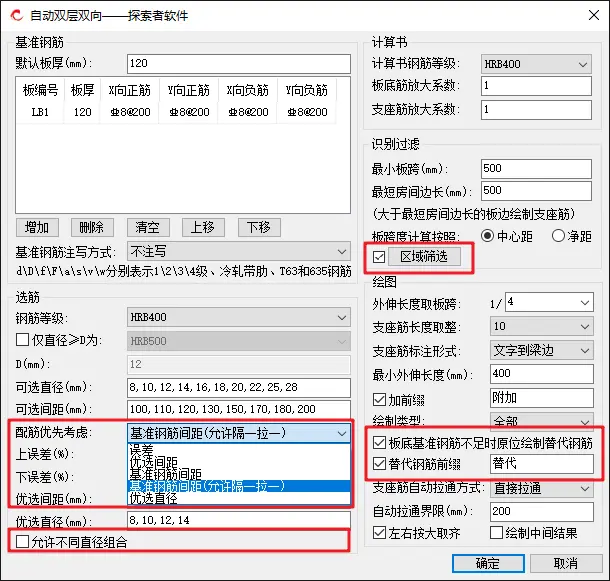
Task: Click the 区域筛选 button
Action: tap(424, 256)
